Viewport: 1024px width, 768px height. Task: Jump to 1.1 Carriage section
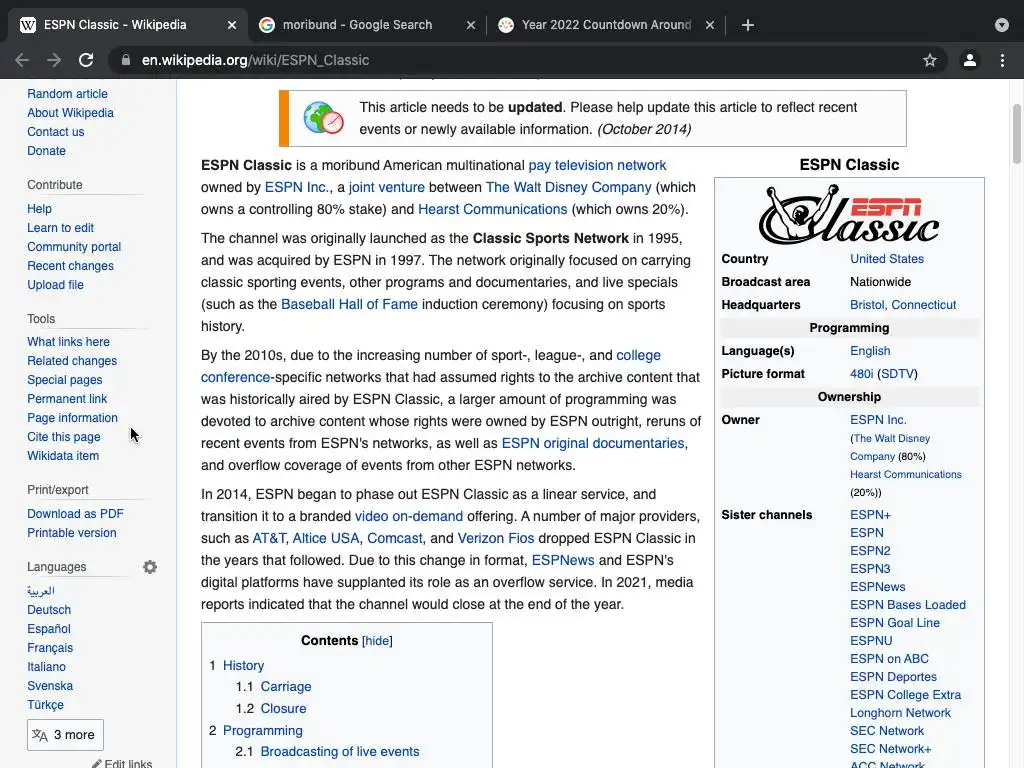click(286, 686)
